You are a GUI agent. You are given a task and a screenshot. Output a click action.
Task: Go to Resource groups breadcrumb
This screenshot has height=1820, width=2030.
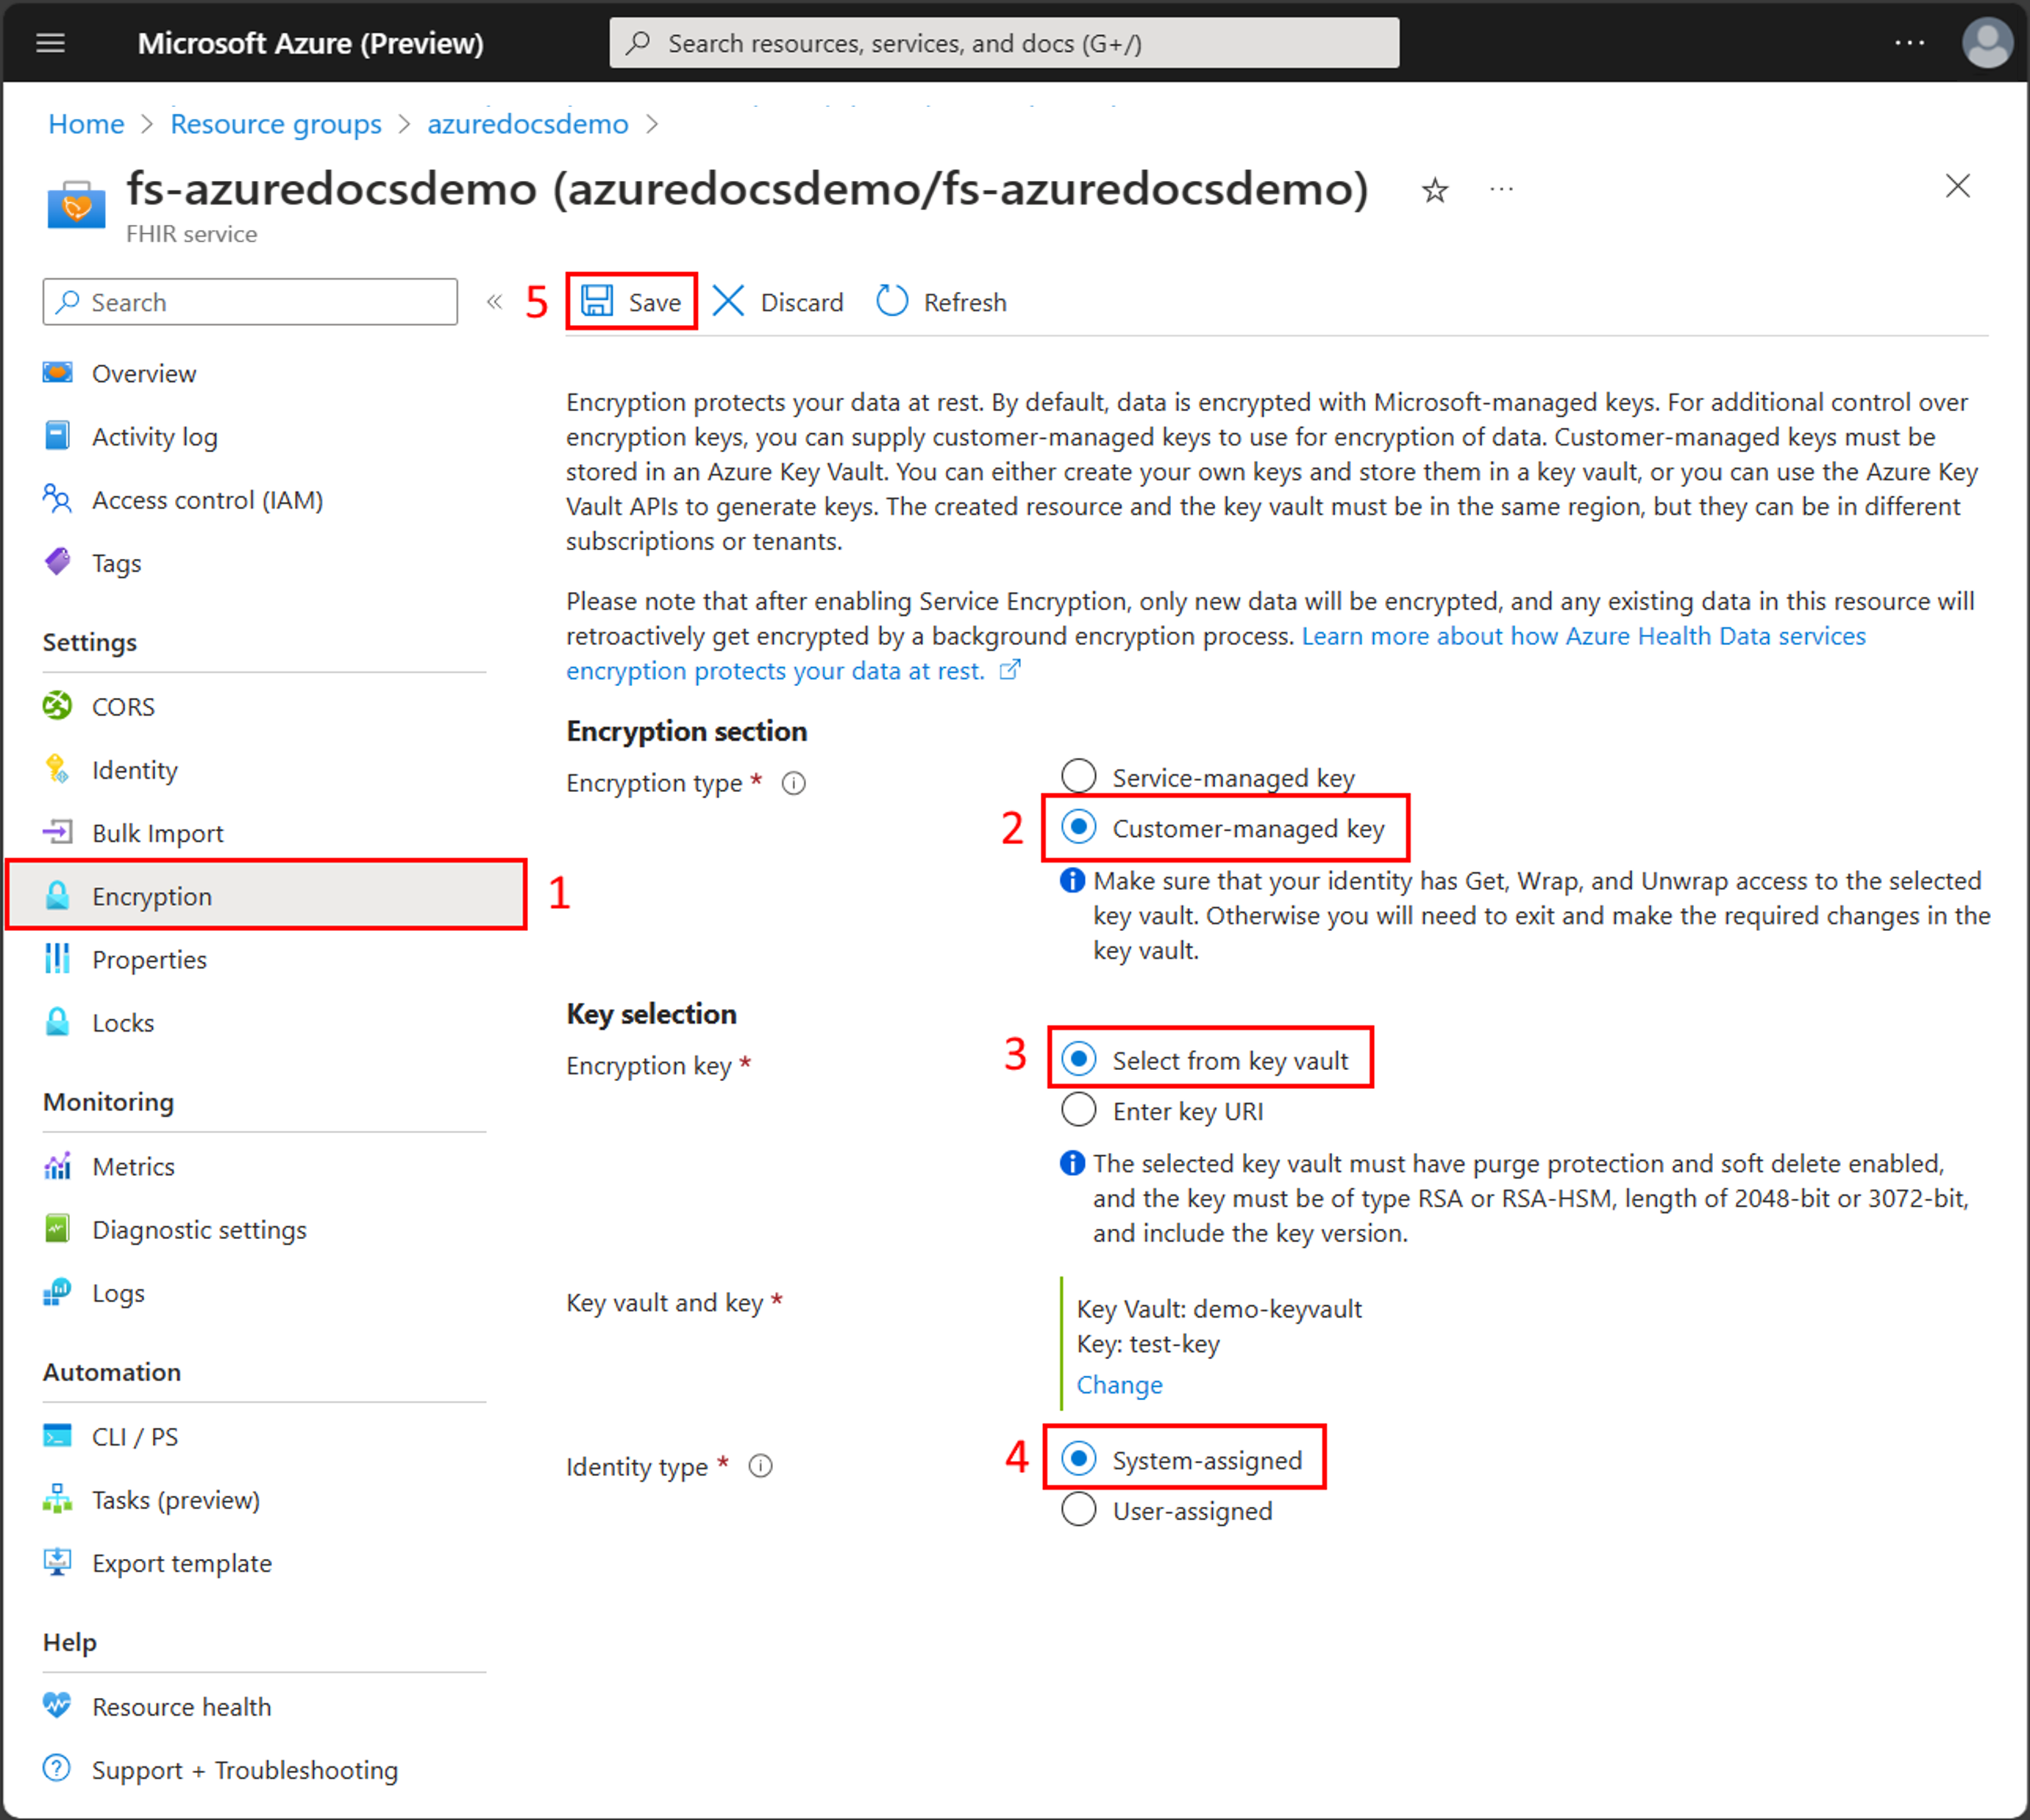276,124
